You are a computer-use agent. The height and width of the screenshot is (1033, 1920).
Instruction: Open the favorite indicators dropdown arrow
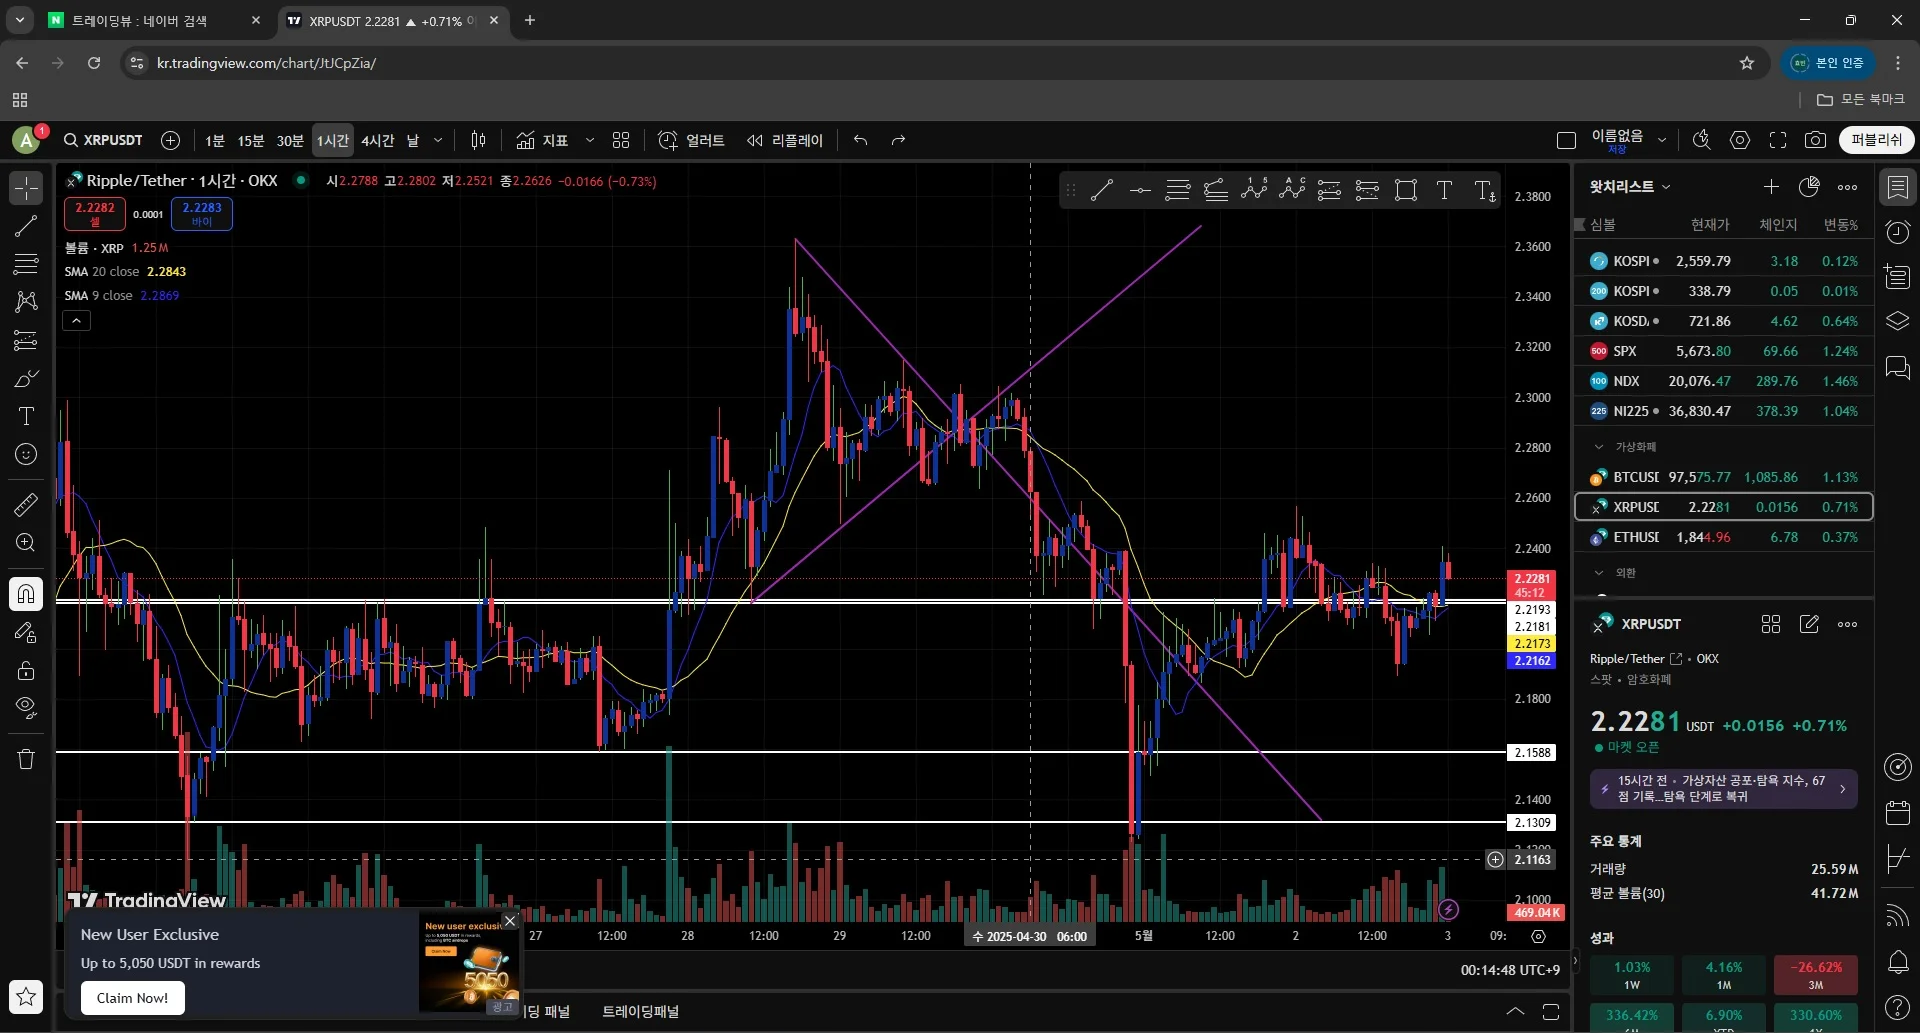pos(590,140)
